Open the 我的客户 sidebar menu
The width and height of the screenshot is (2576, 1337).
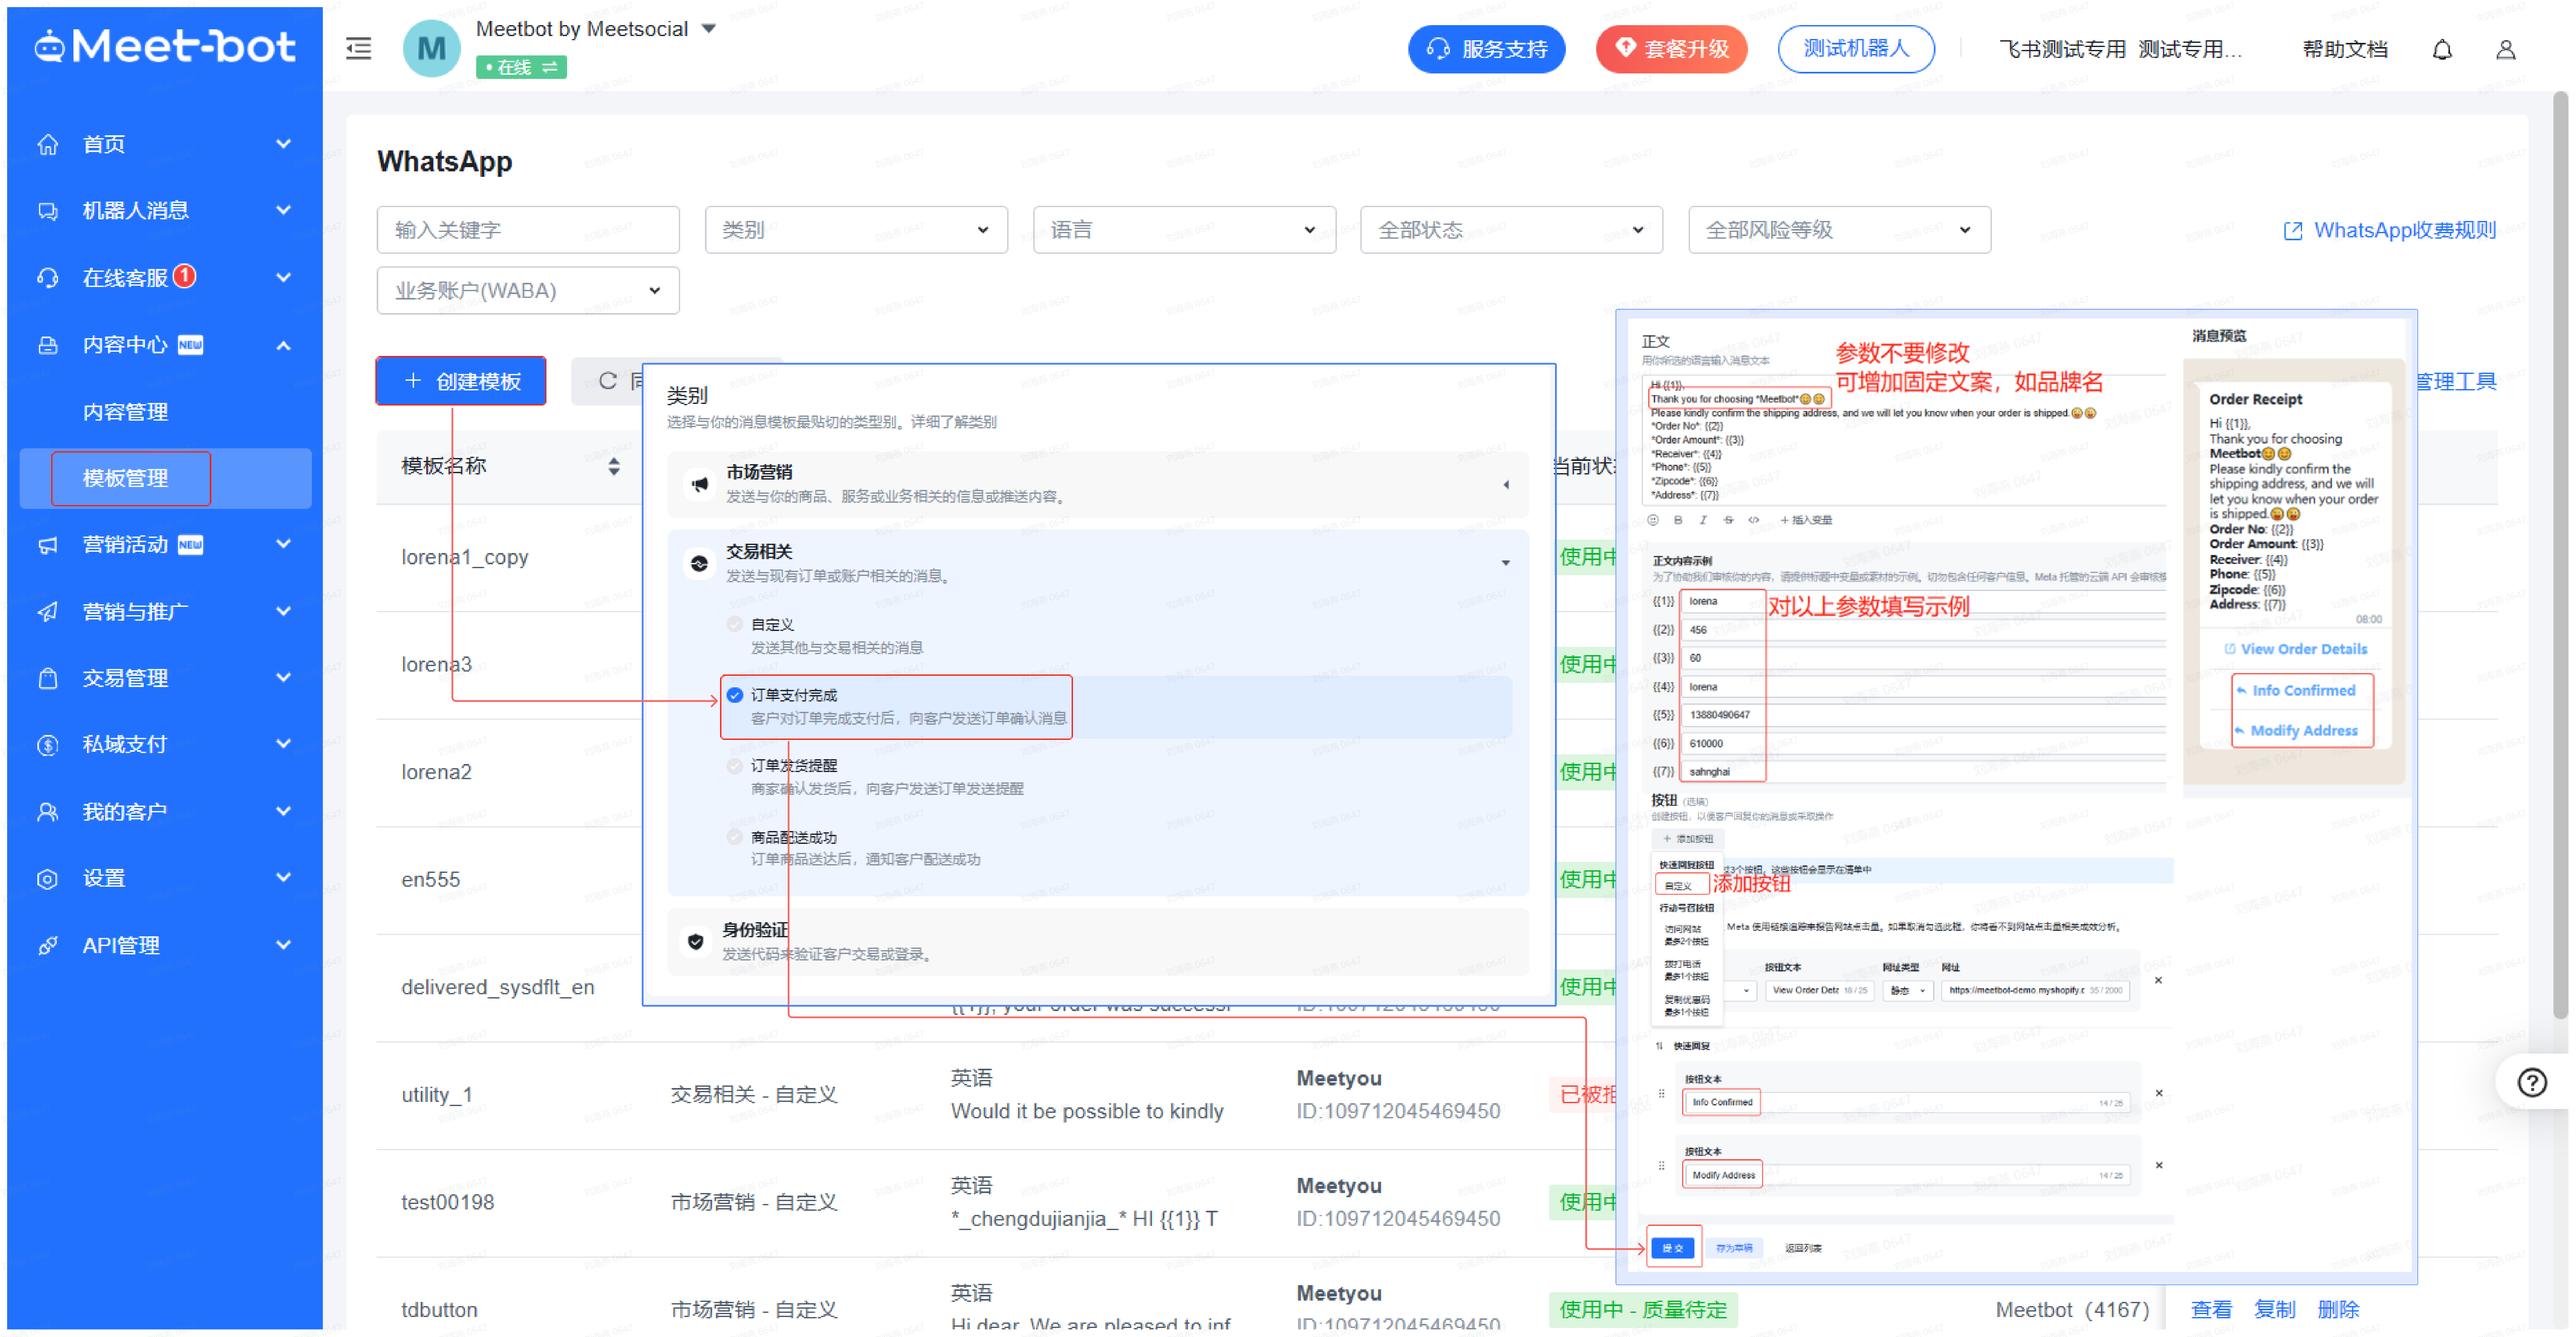tap(165, 812)
